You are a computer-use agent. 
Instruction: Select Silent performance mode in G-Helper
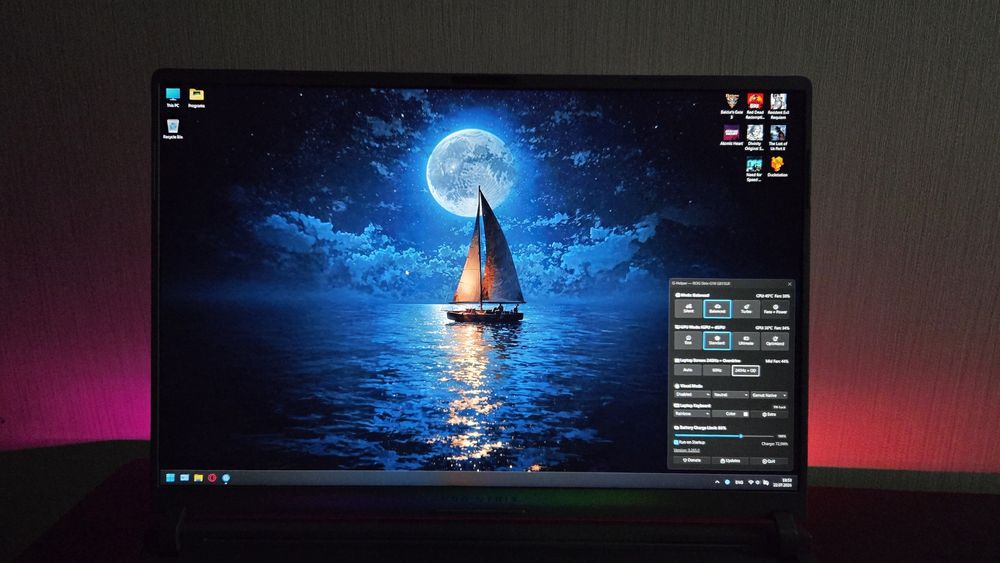[x=688, y=309]
